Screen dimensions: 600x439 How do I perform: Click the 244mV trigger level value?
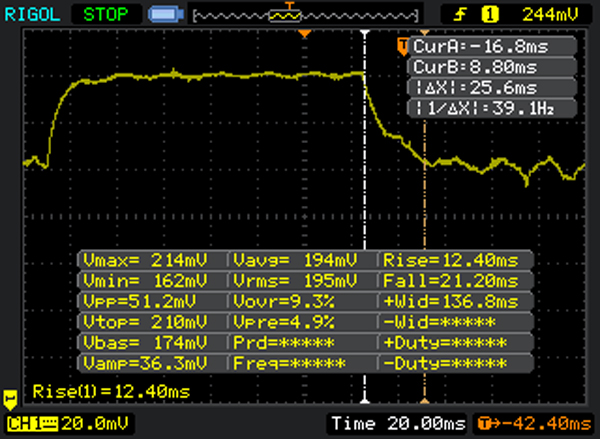coord(550,15)
